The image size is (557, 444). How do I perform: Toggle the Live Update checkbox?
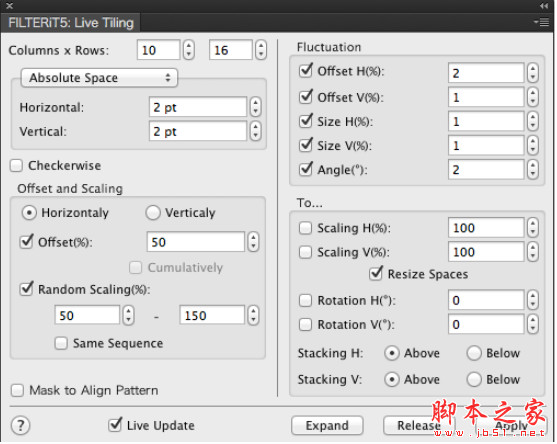(115, 424)
